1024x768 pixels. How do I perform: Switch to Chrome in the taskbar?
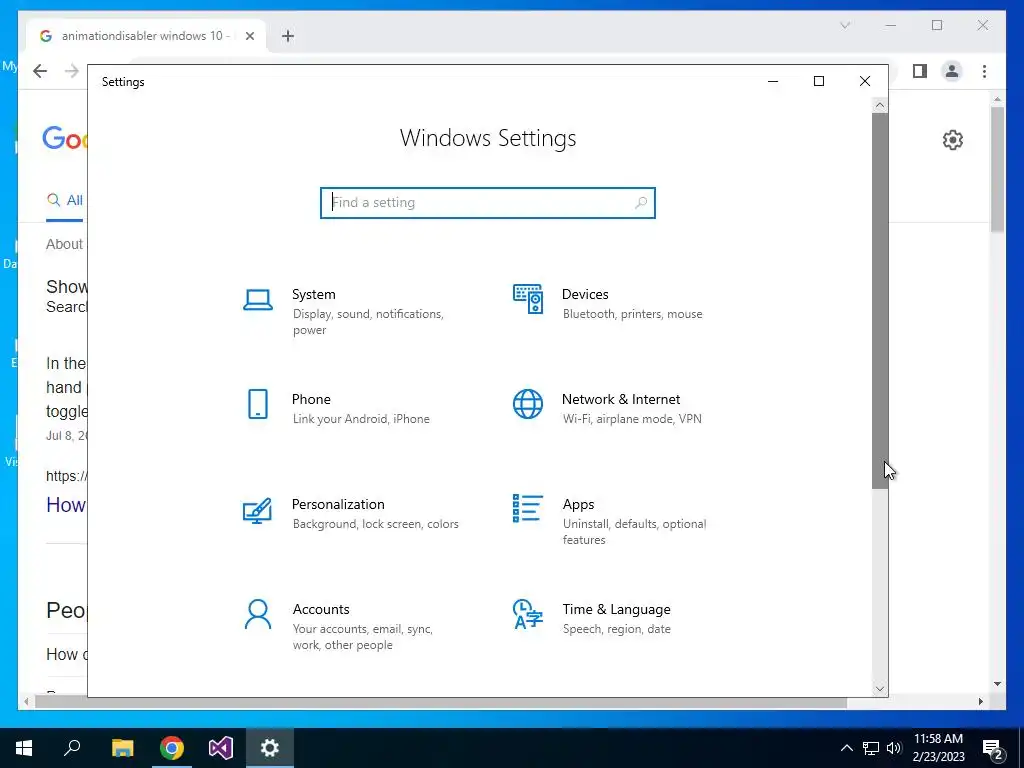point(172,748)
